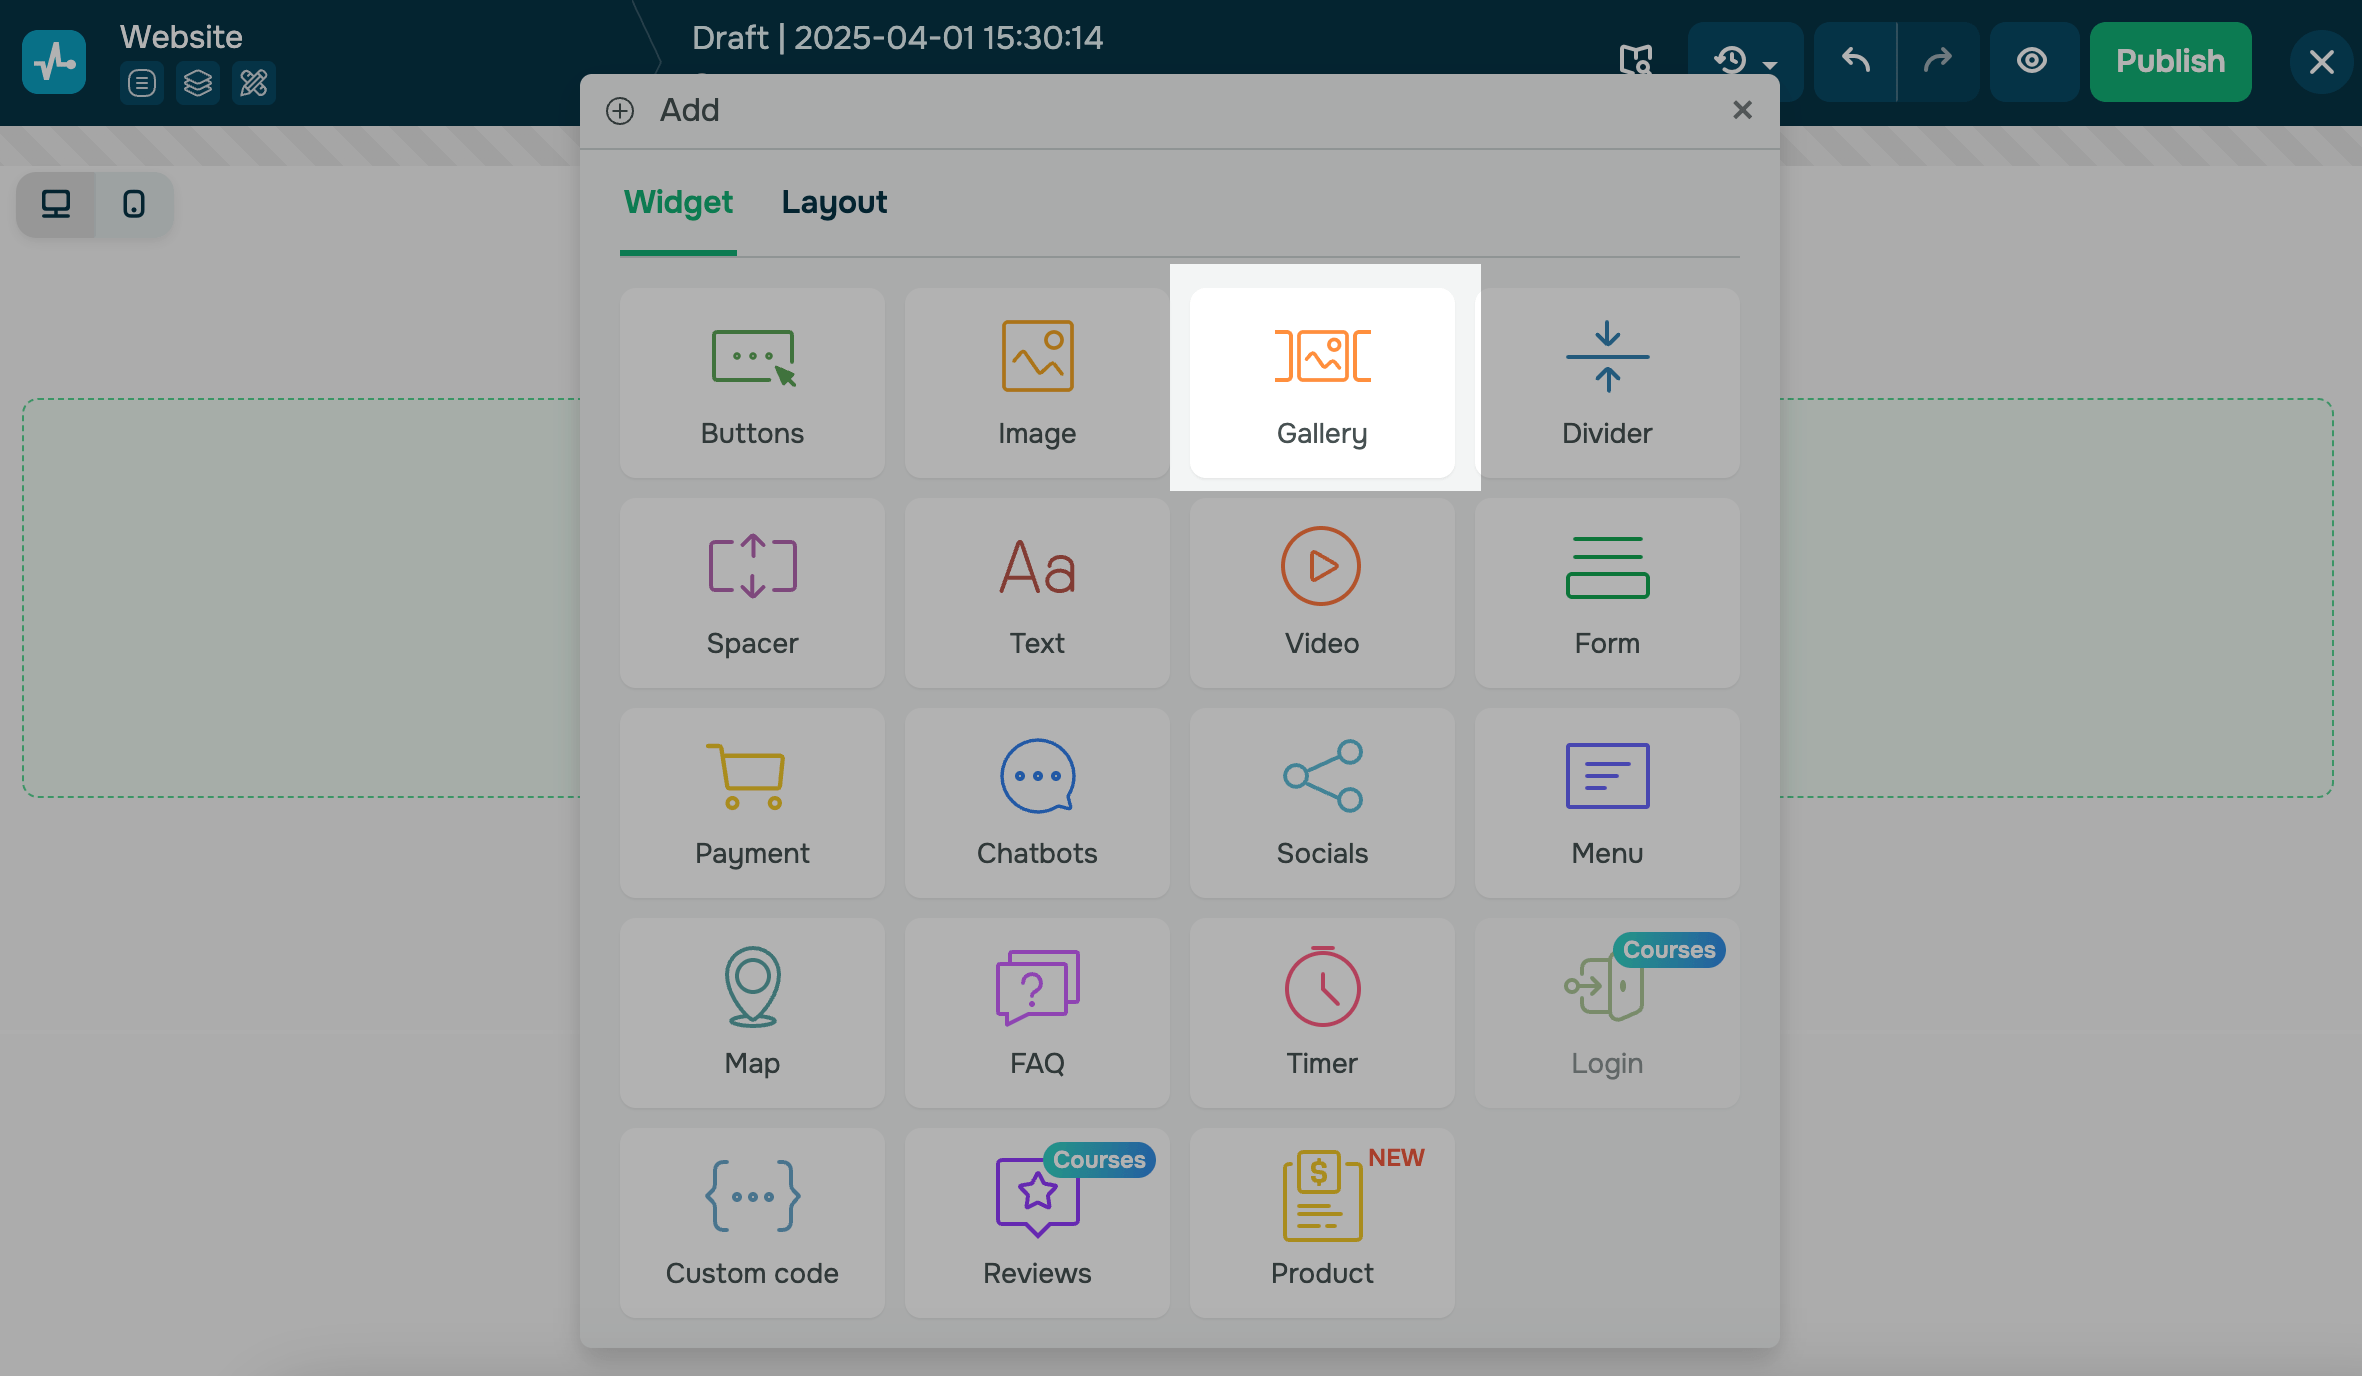Insert the Payment widget

click(x=752, y=802)
